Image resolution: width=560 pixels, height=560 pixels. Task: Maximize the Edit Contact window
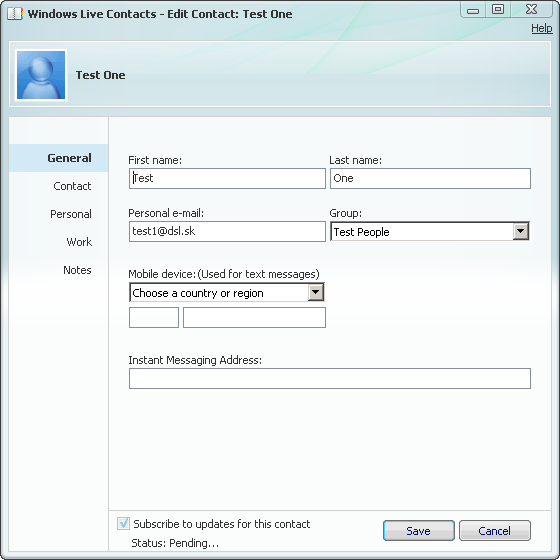pos(498,10)
